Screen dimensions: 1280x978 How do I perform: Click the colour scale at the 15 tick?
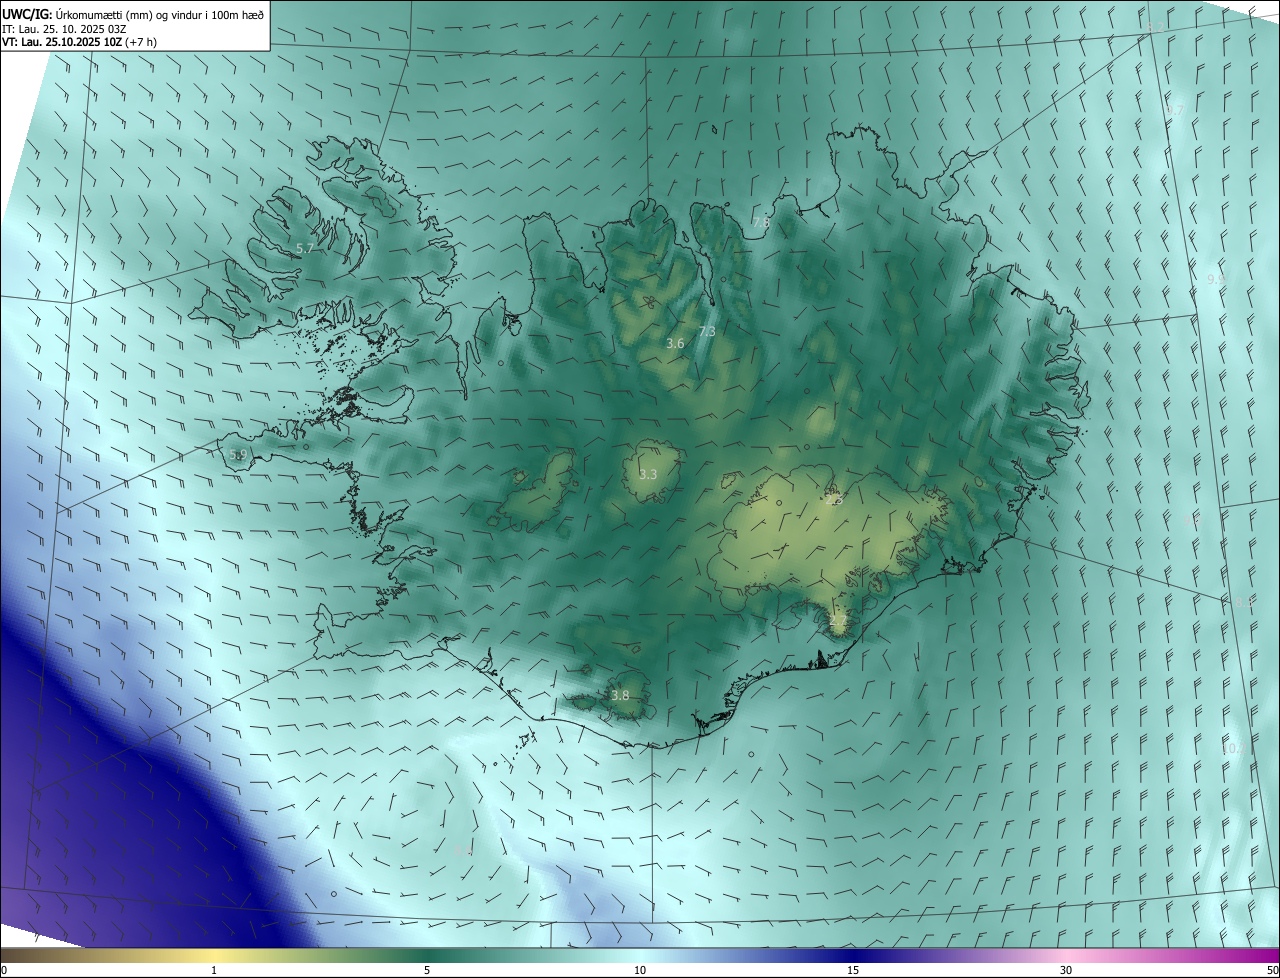tap(853, 970)
